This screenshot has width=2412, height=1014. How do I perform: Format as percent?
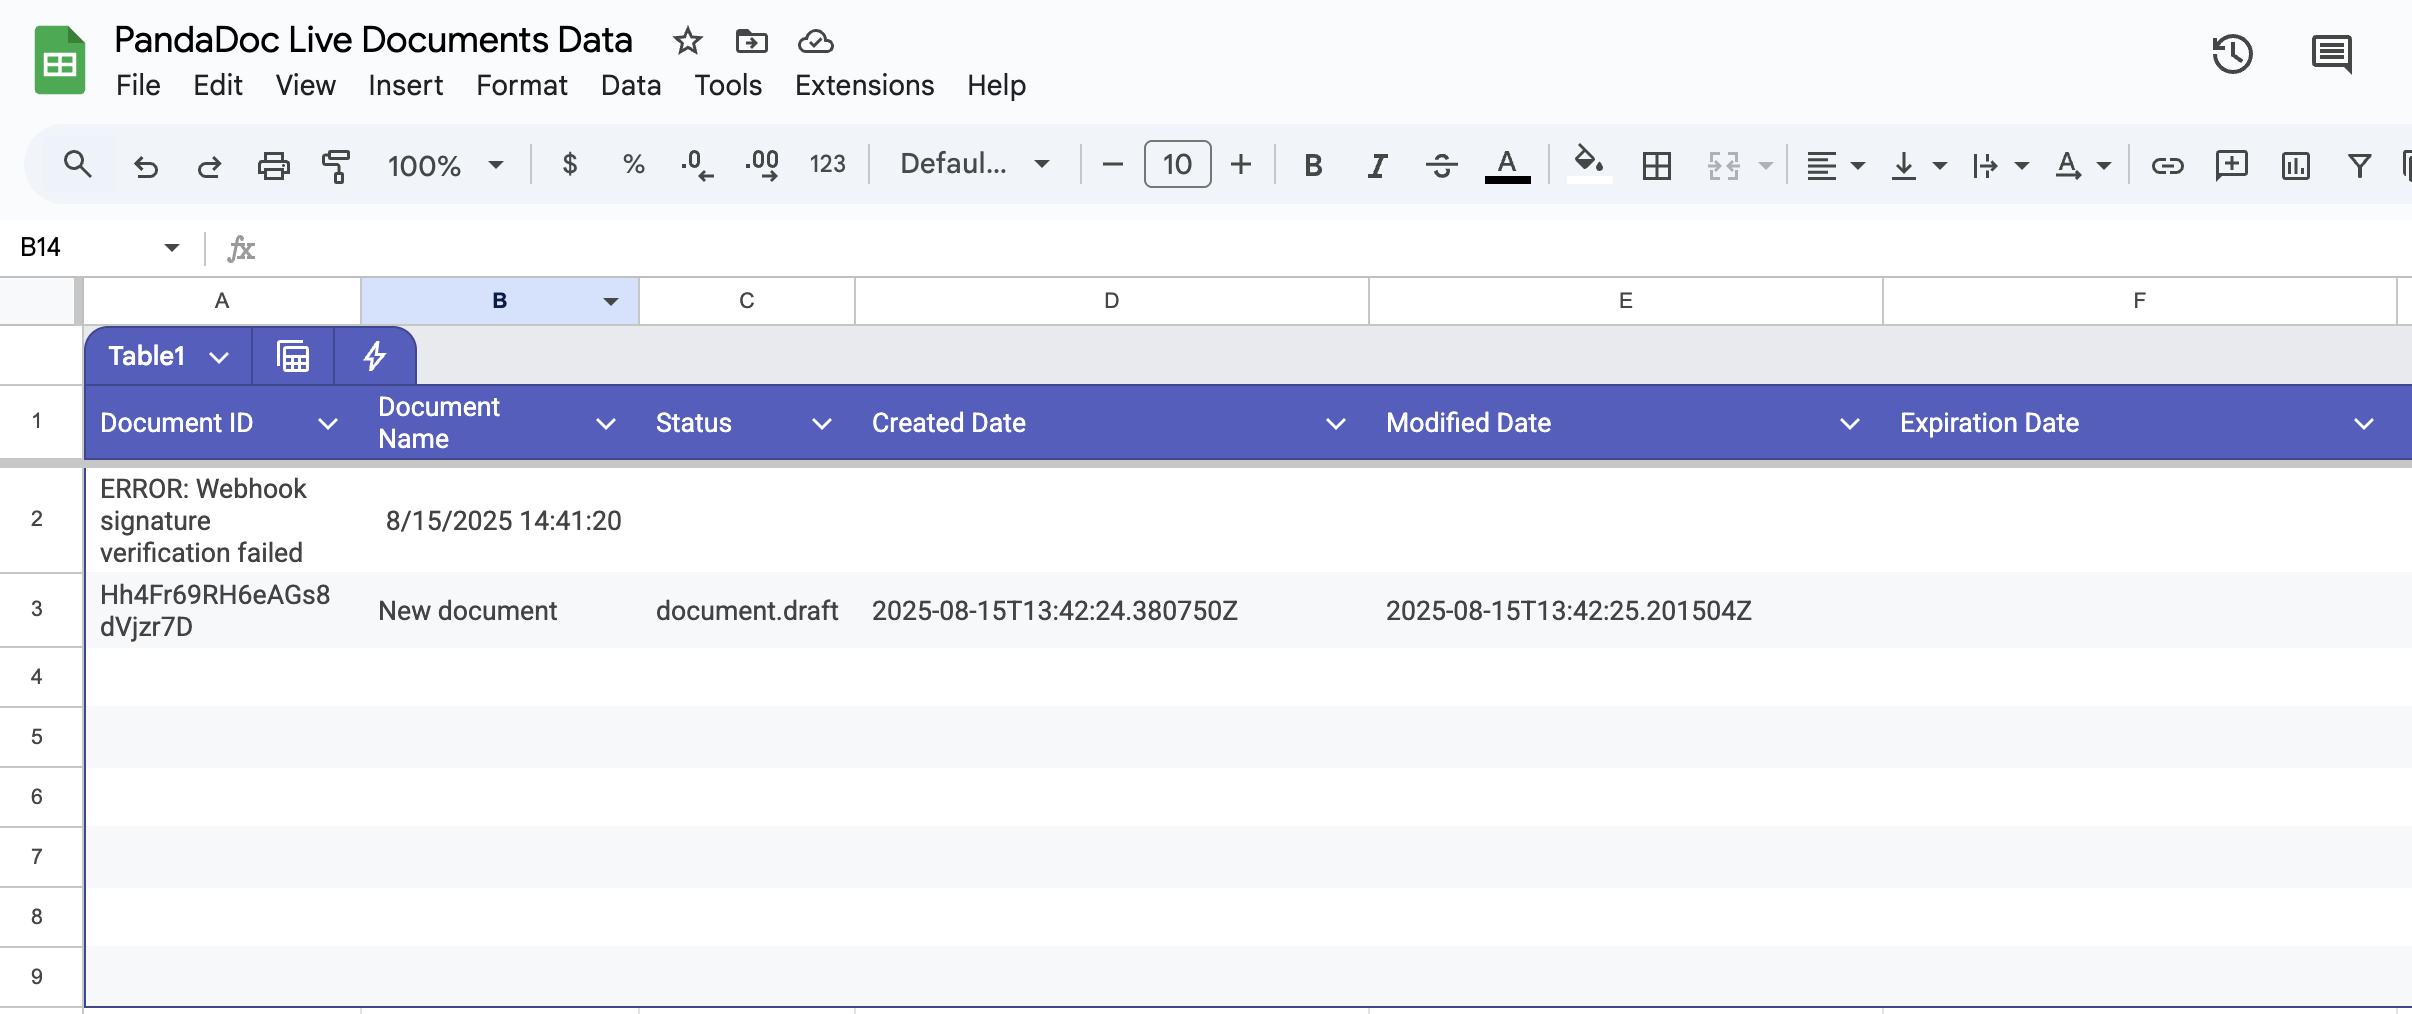click(633, 164)
